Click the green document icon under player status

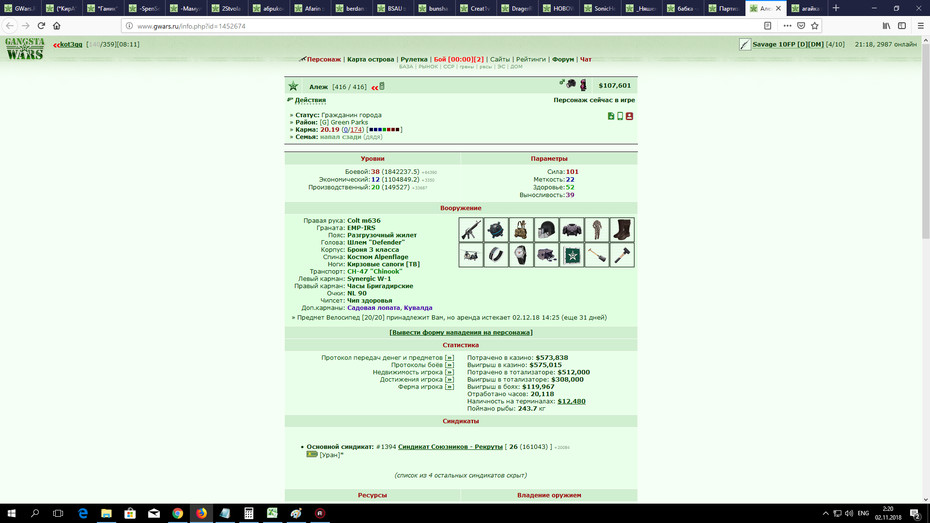[611, 116]
